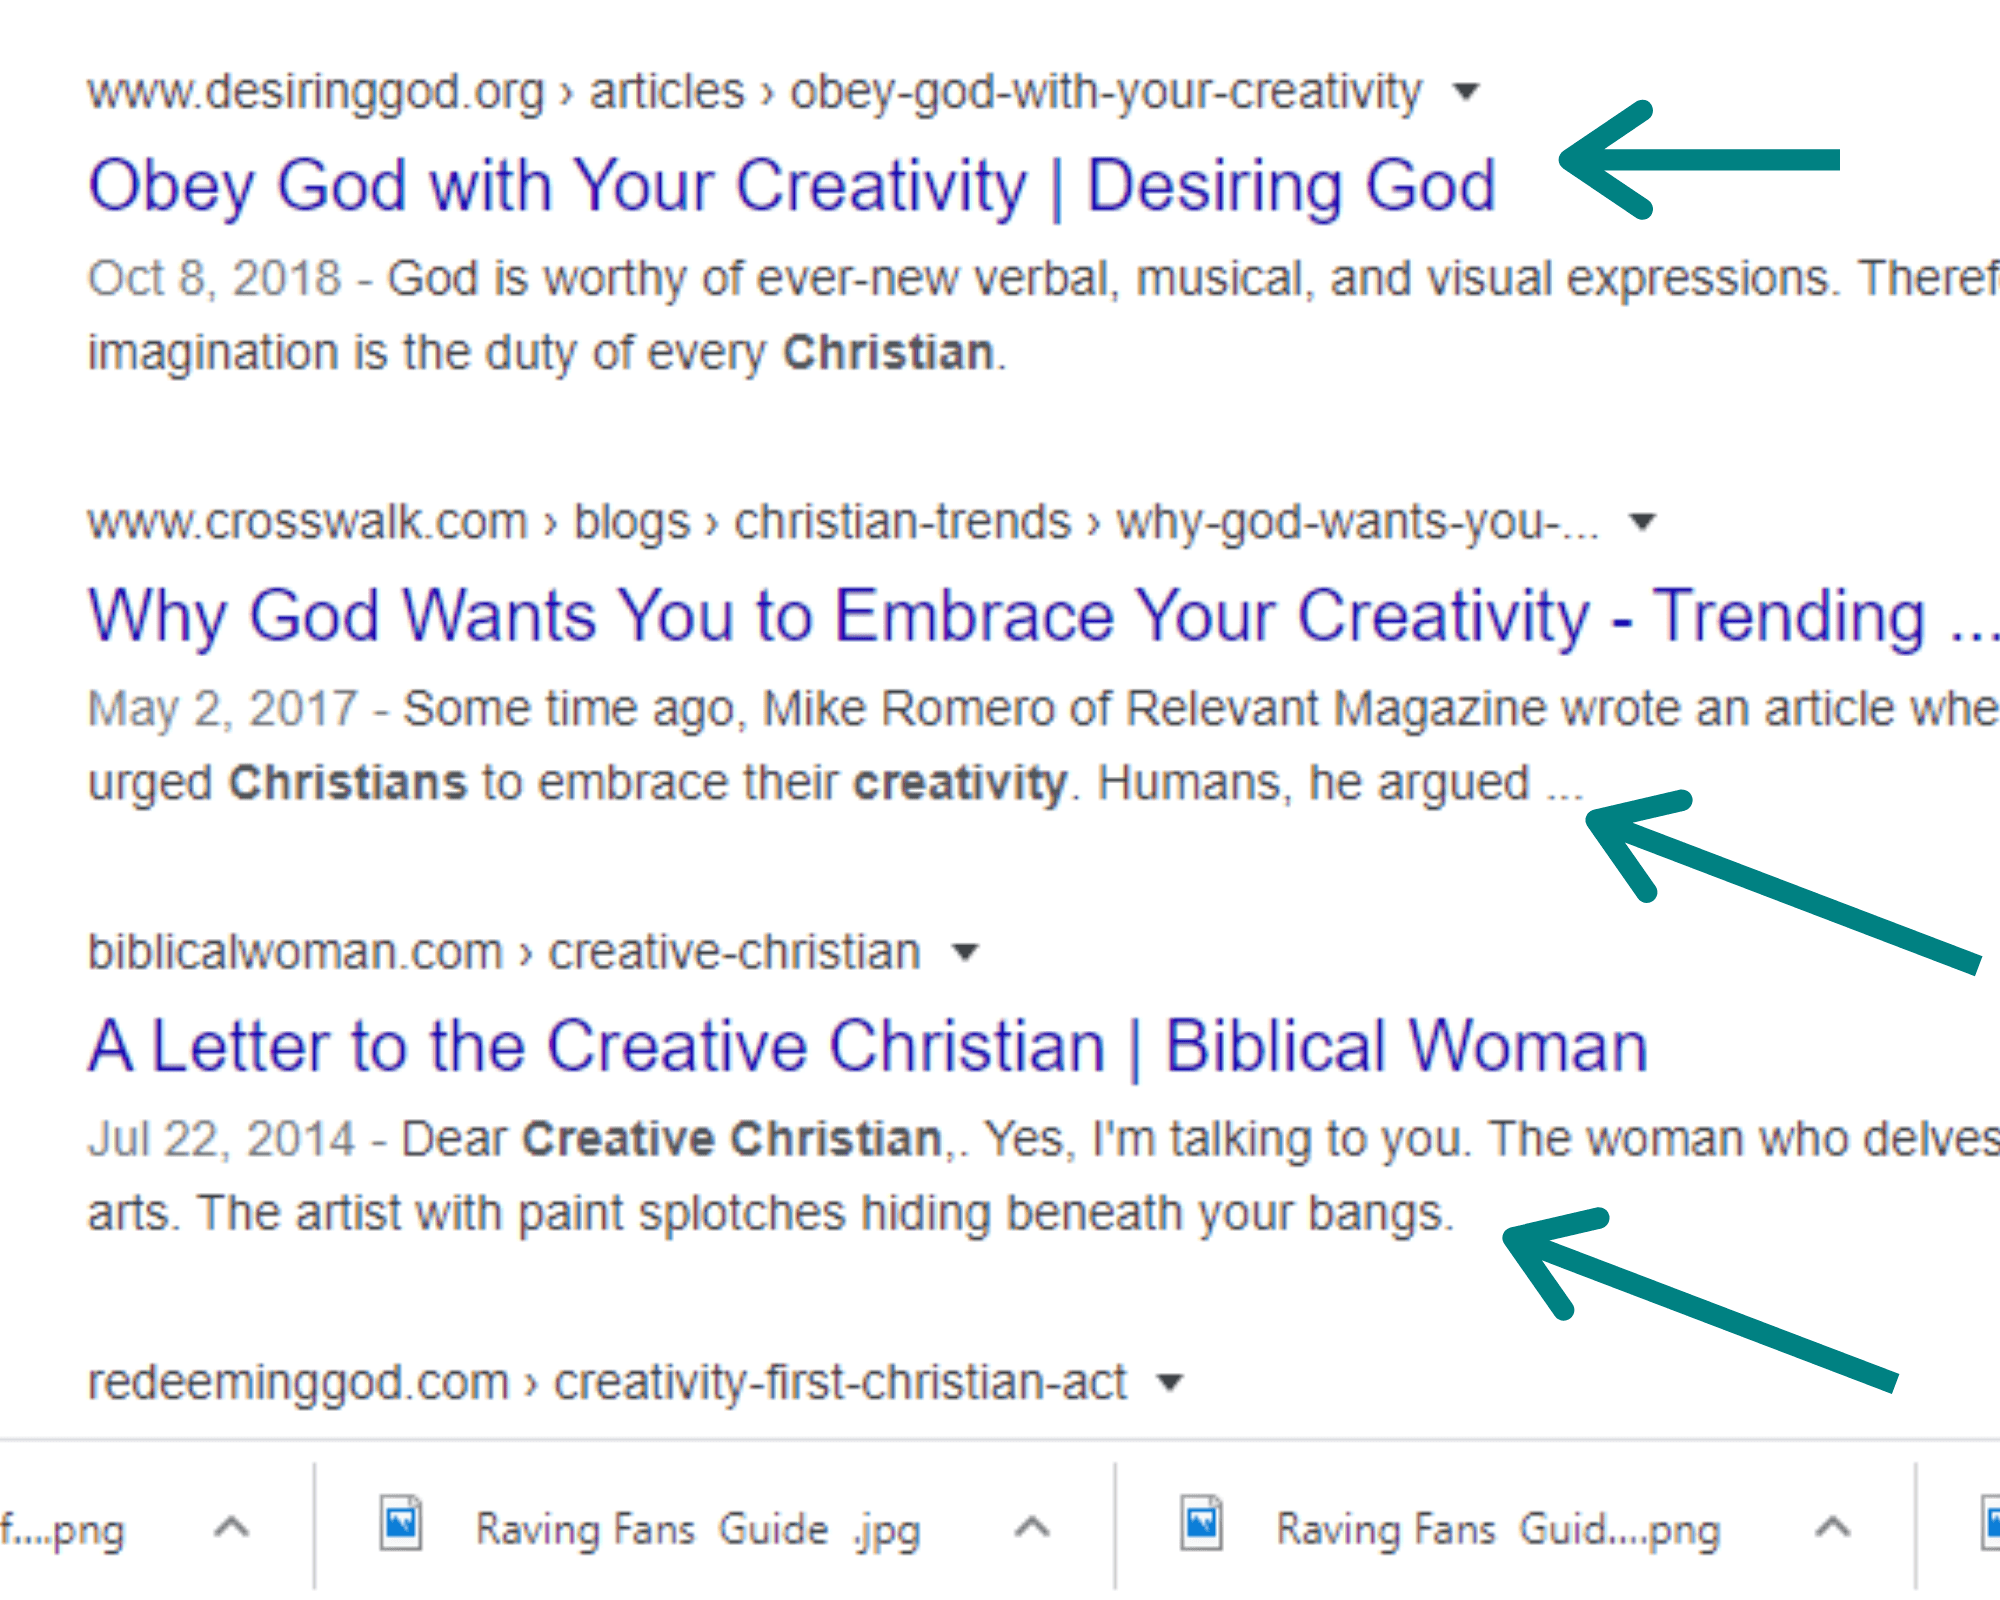Open options chevron for Raving Fans Guid....png
Screen dimensions: 2000x1600
tap(1832, 1527)
